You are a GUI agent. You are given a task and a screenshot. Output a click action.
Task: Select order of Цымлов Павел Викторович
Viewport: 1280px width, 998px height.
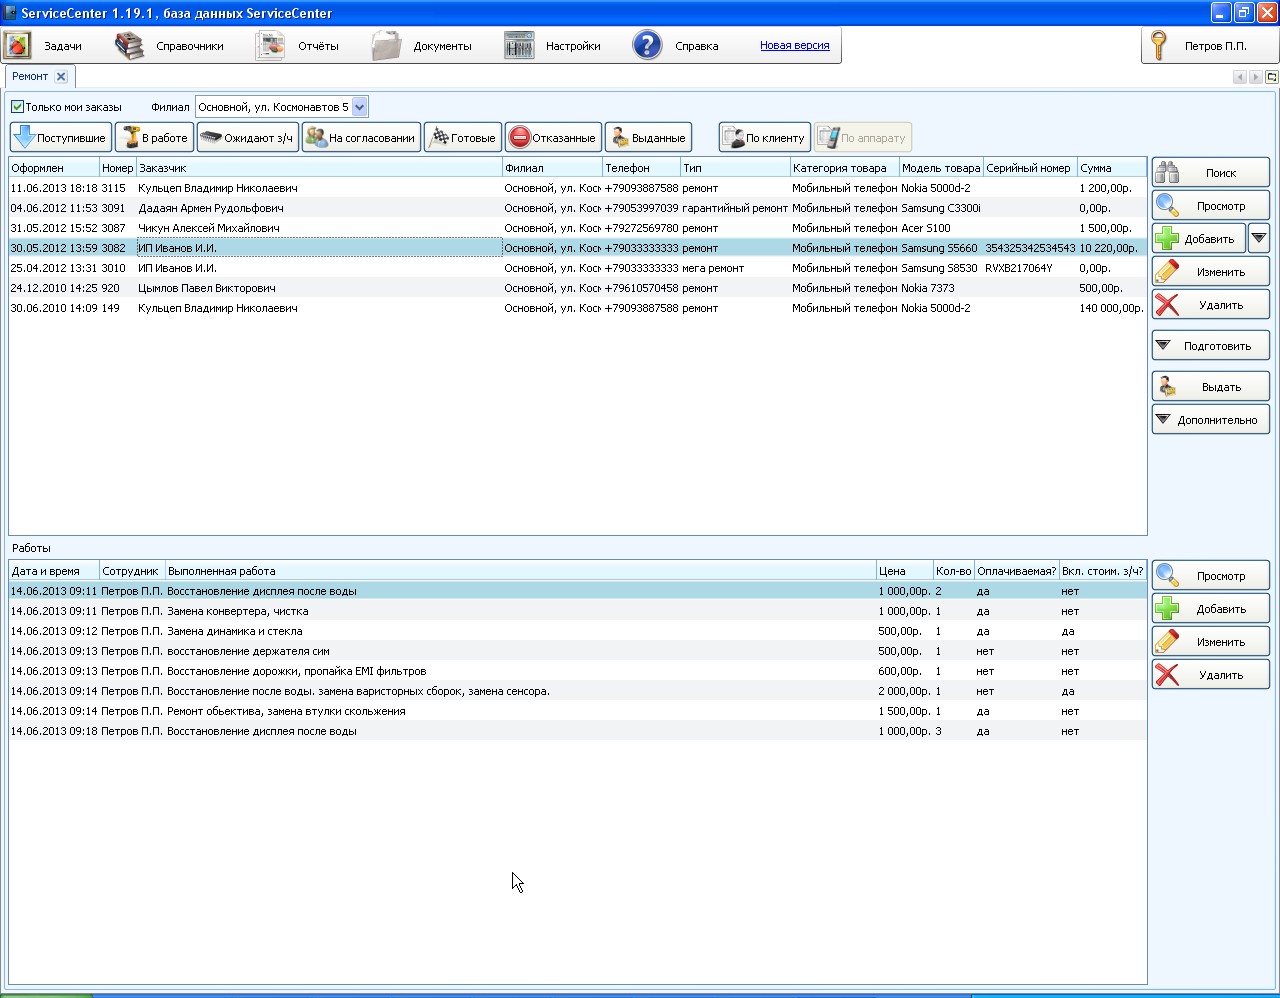pyautogui.click(x=578, y=288)
